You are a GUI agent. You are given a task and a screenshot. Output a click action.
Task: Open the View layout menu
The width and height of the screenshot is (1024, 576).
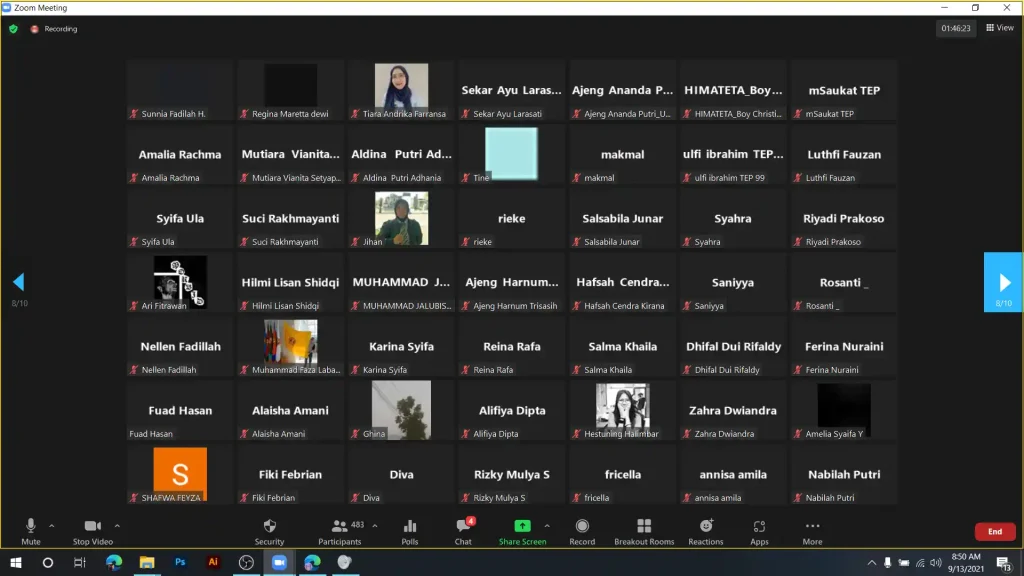click(1000, 27)
